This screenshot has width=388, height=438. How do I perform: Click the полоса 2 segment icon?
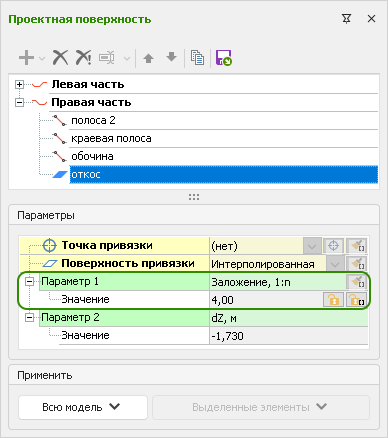(60, 120)
